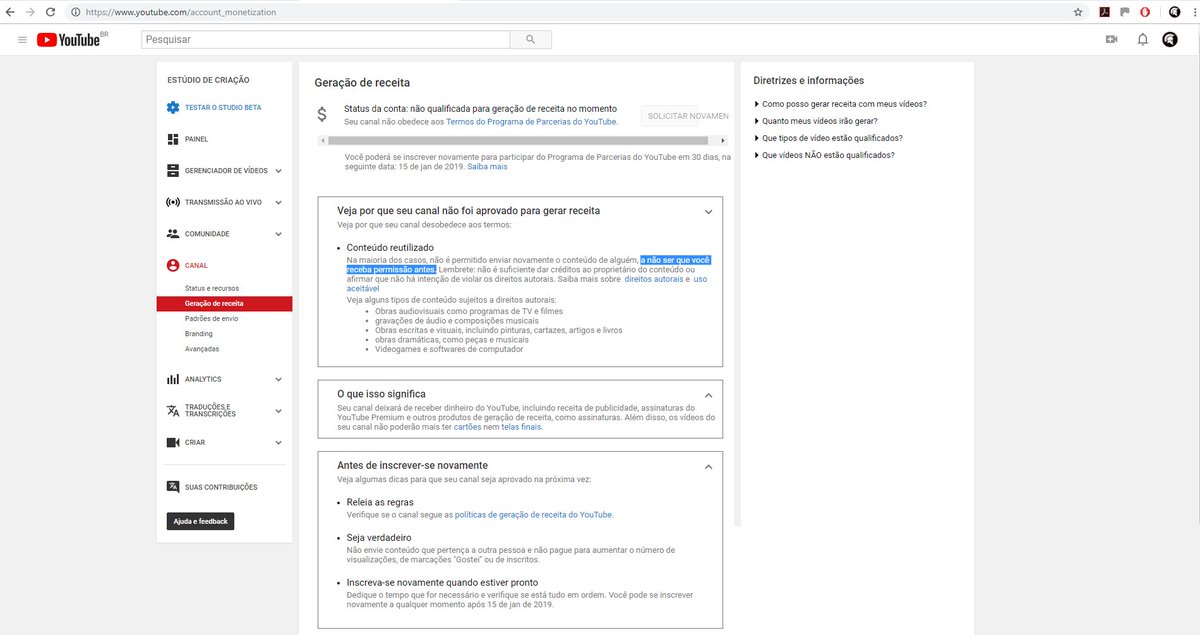Expand Comunidade chevron
1200x635 pixels.
click(x=279, y=234)
